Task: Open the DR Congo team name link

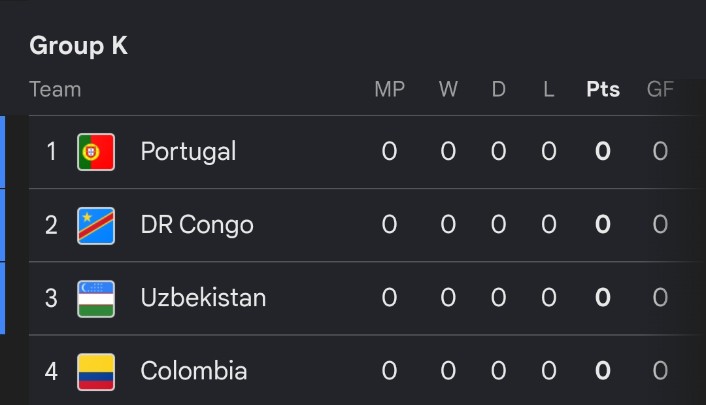Action: click(x=197, y=225)
